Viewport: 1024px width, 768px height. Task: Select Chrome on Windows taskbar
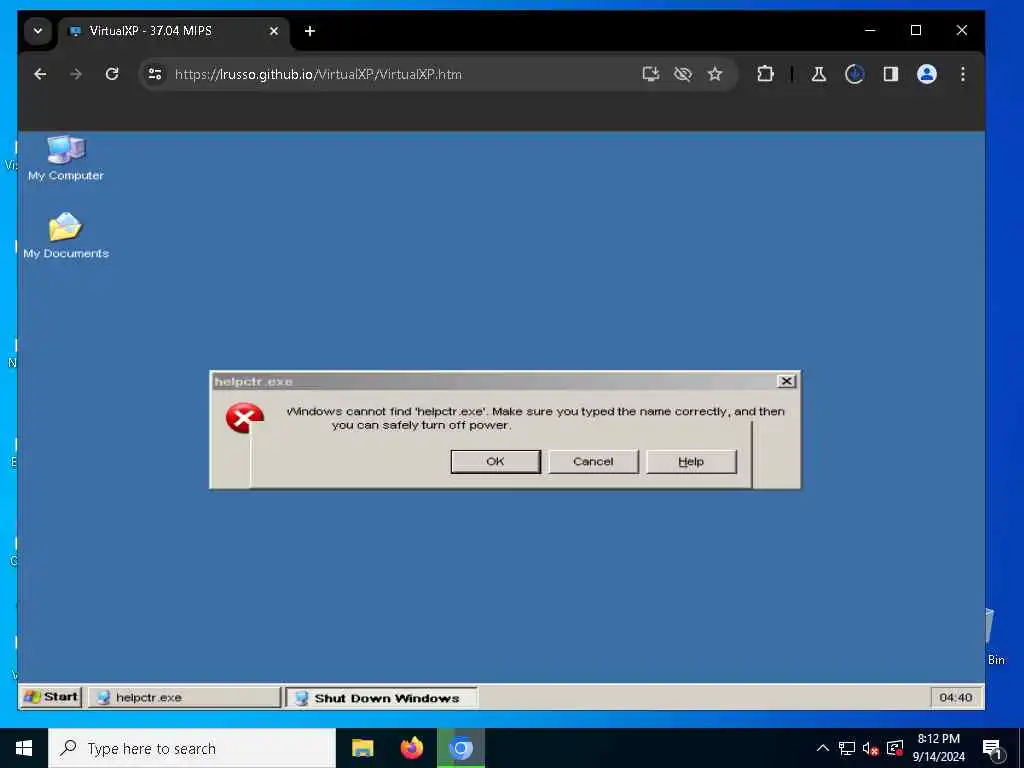point(461,748)
